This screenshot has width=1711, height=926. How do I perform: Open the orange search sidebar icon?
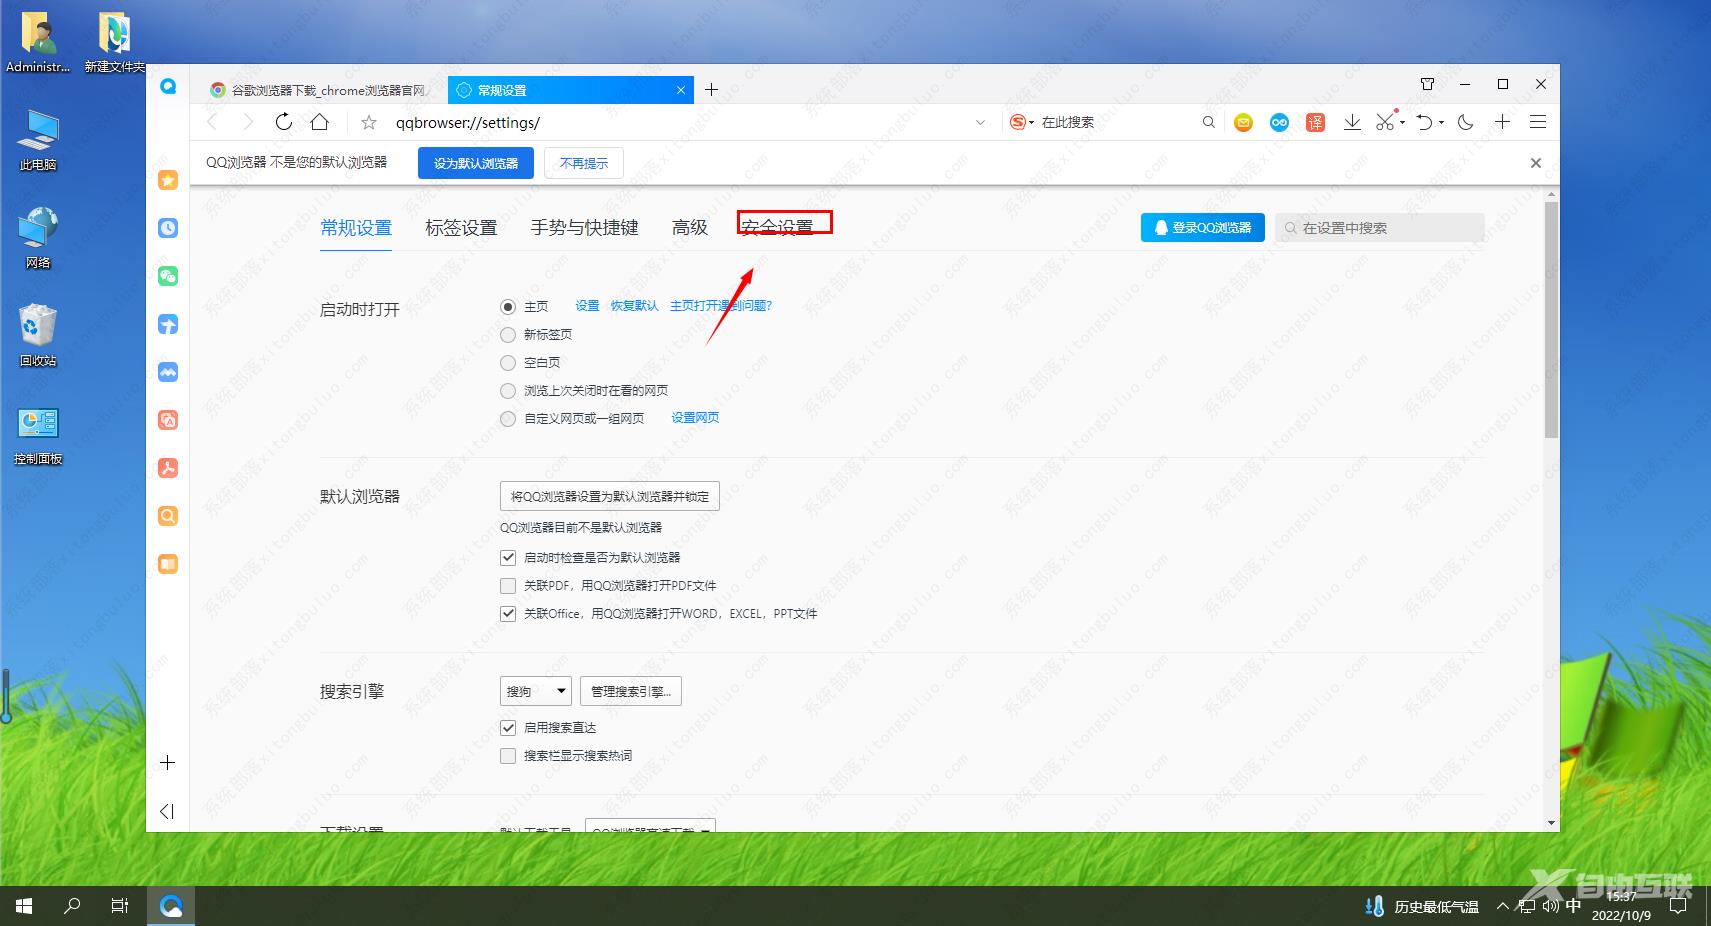click(168, 516)
